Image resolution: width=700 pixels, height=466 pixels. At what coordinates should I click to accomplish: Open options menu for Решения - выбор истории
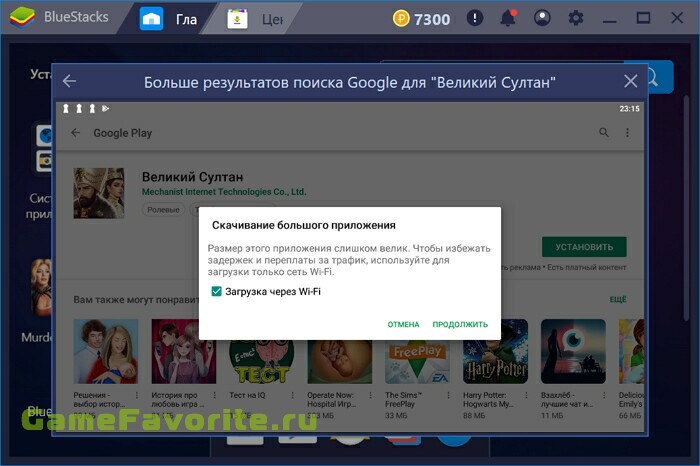[x=137, y=395]
